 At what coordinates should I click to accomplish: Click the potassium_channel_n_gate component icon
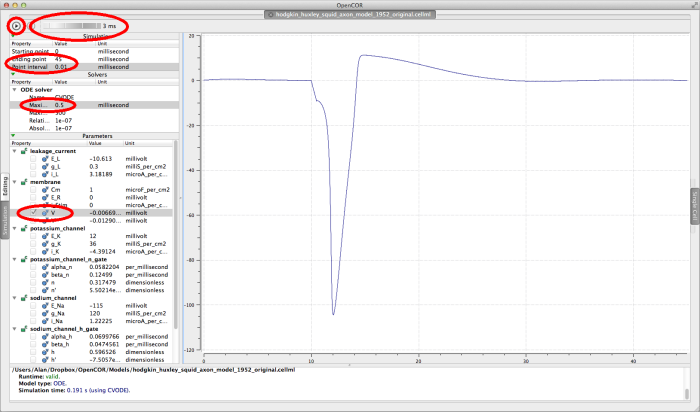(24, 259)
